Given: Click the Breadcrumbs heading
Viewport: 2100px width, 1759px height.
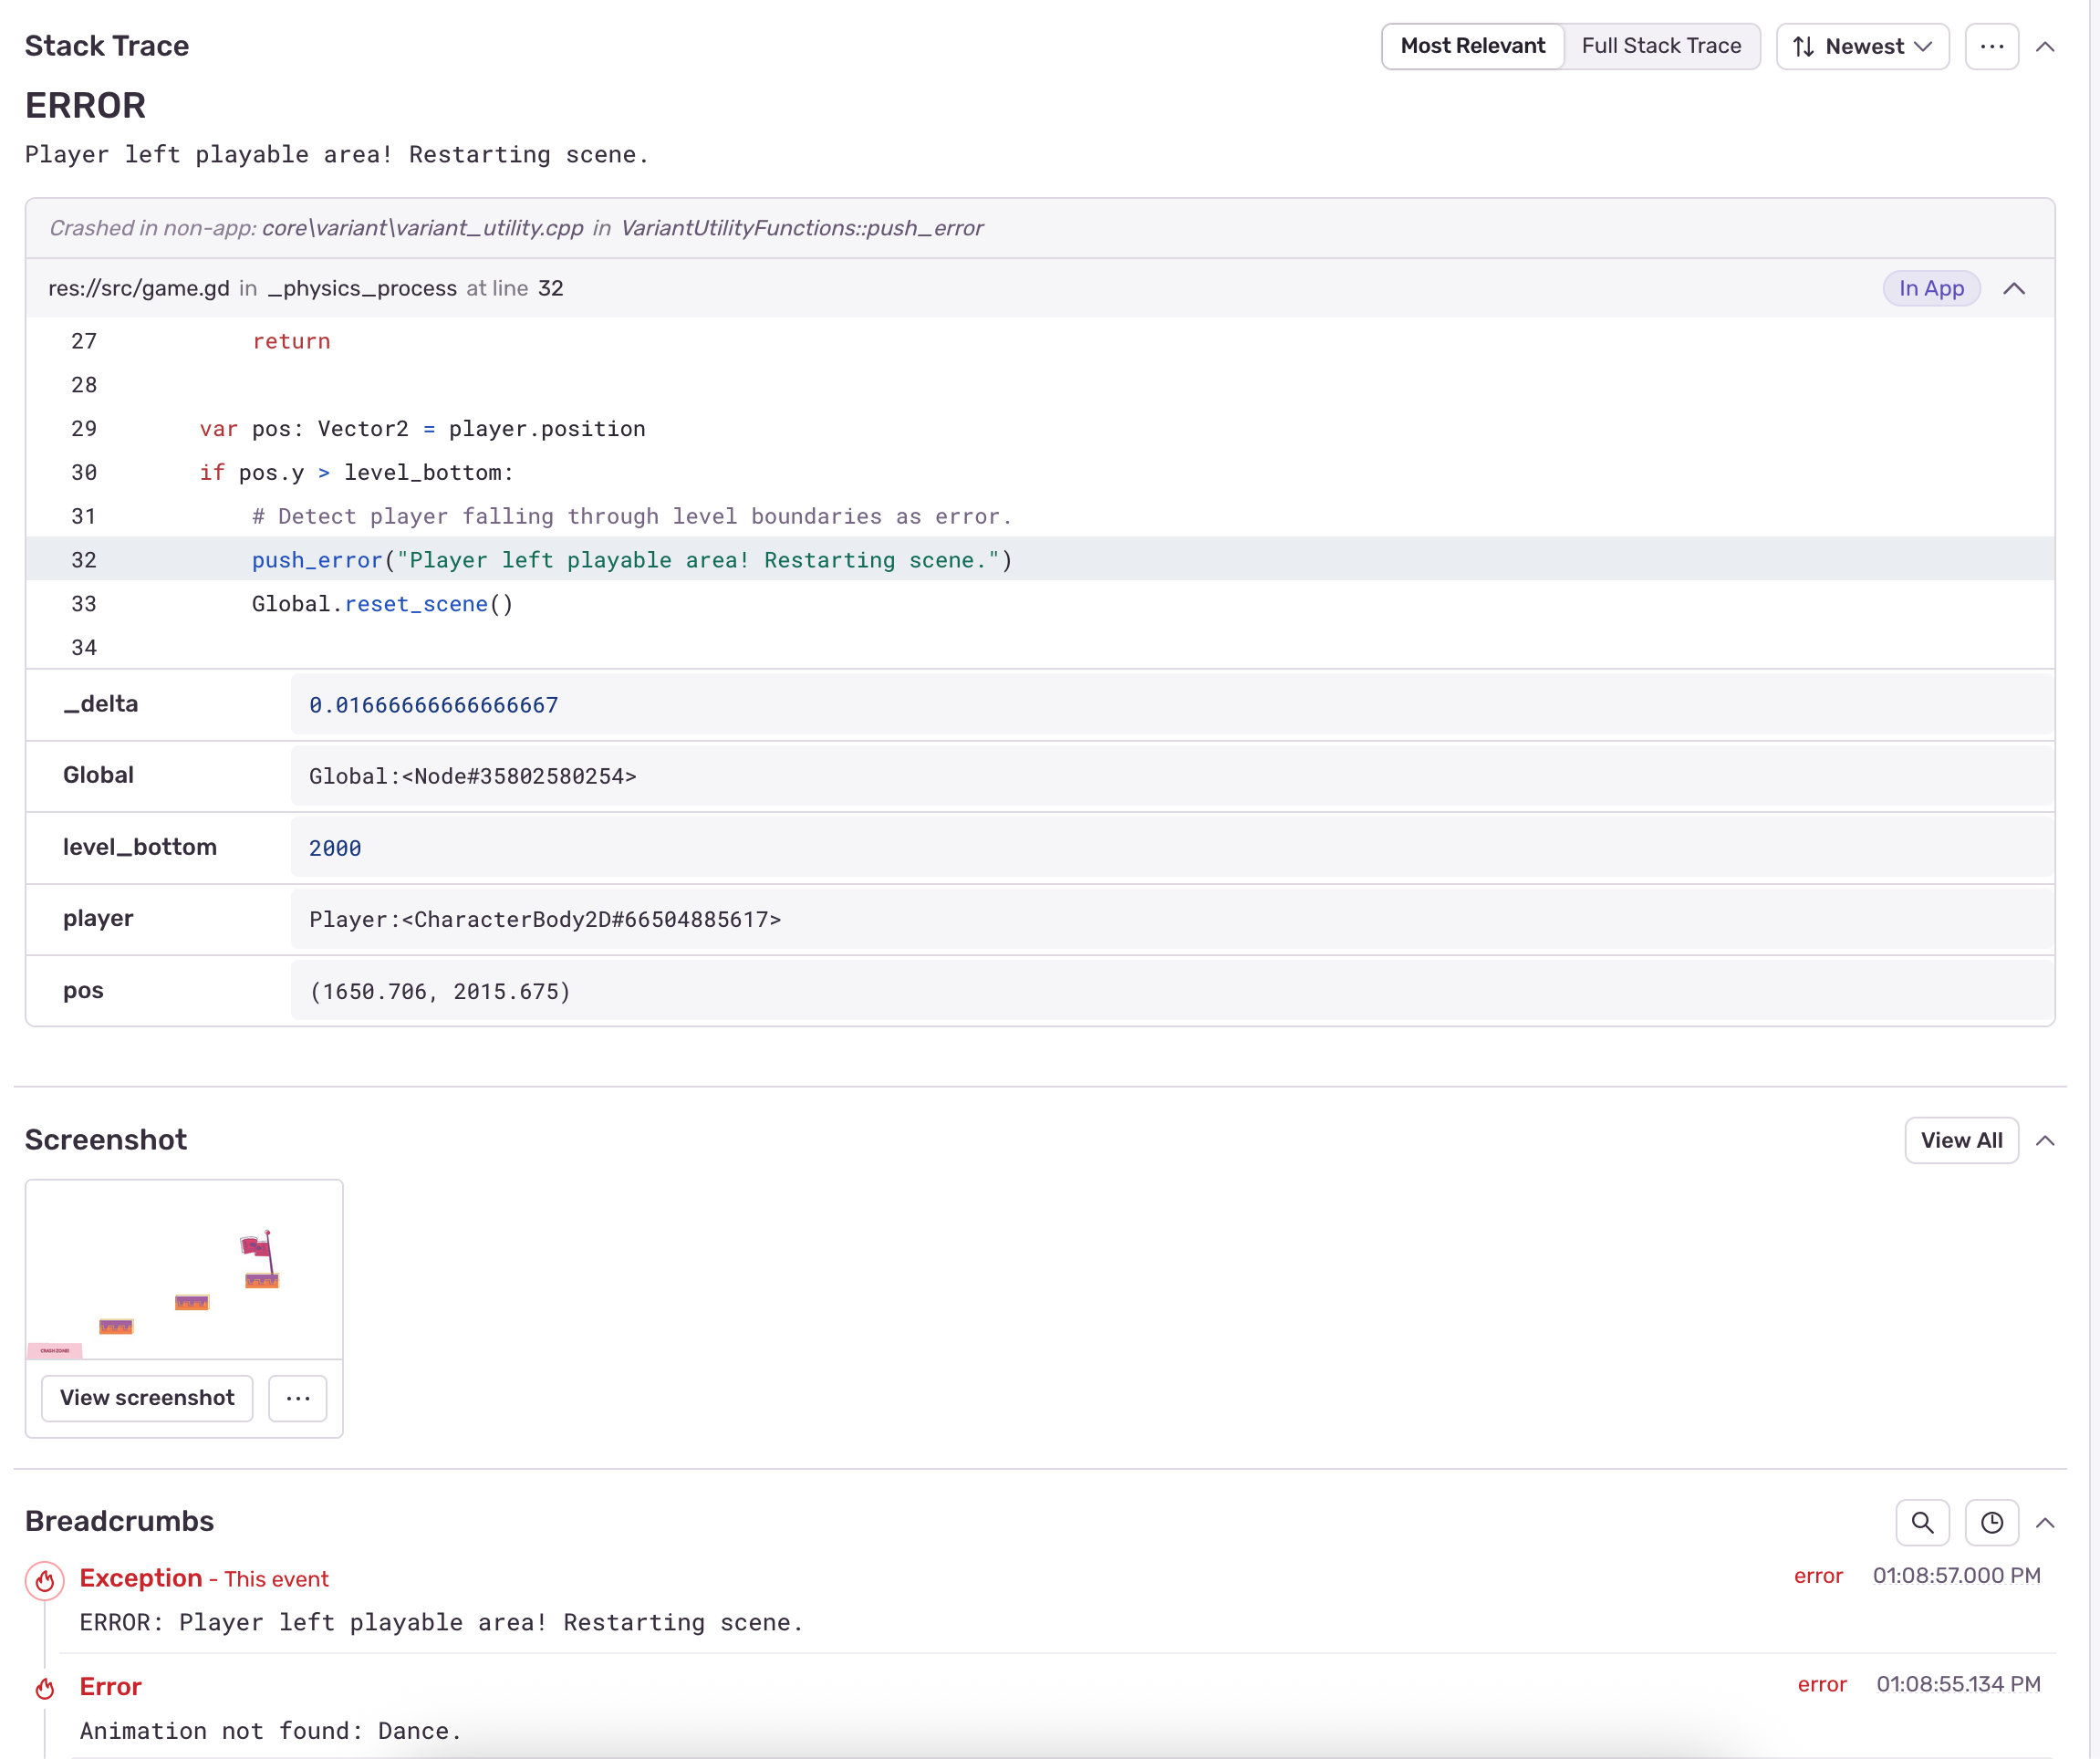Looking at the screenshot, I should pyautogui.click(x=119, y=1521).
